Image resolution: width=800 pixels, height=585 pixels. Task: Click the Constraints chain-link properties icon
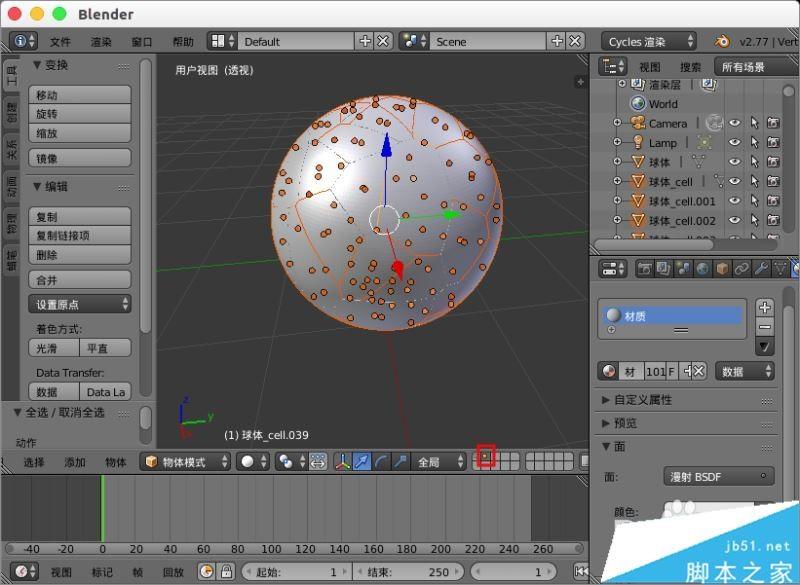[738, 270]
